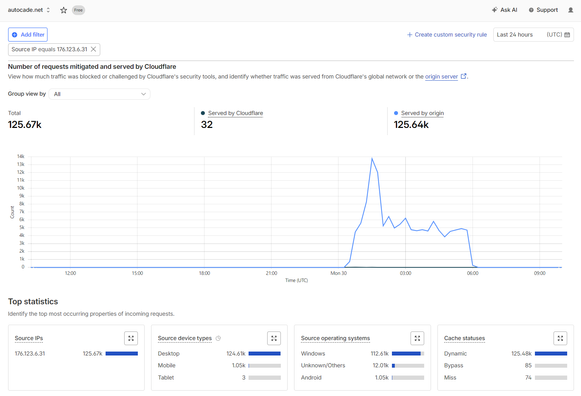Select the Windows operating system row
Viewport: 581px width, 396px height.
coord(362,353)
